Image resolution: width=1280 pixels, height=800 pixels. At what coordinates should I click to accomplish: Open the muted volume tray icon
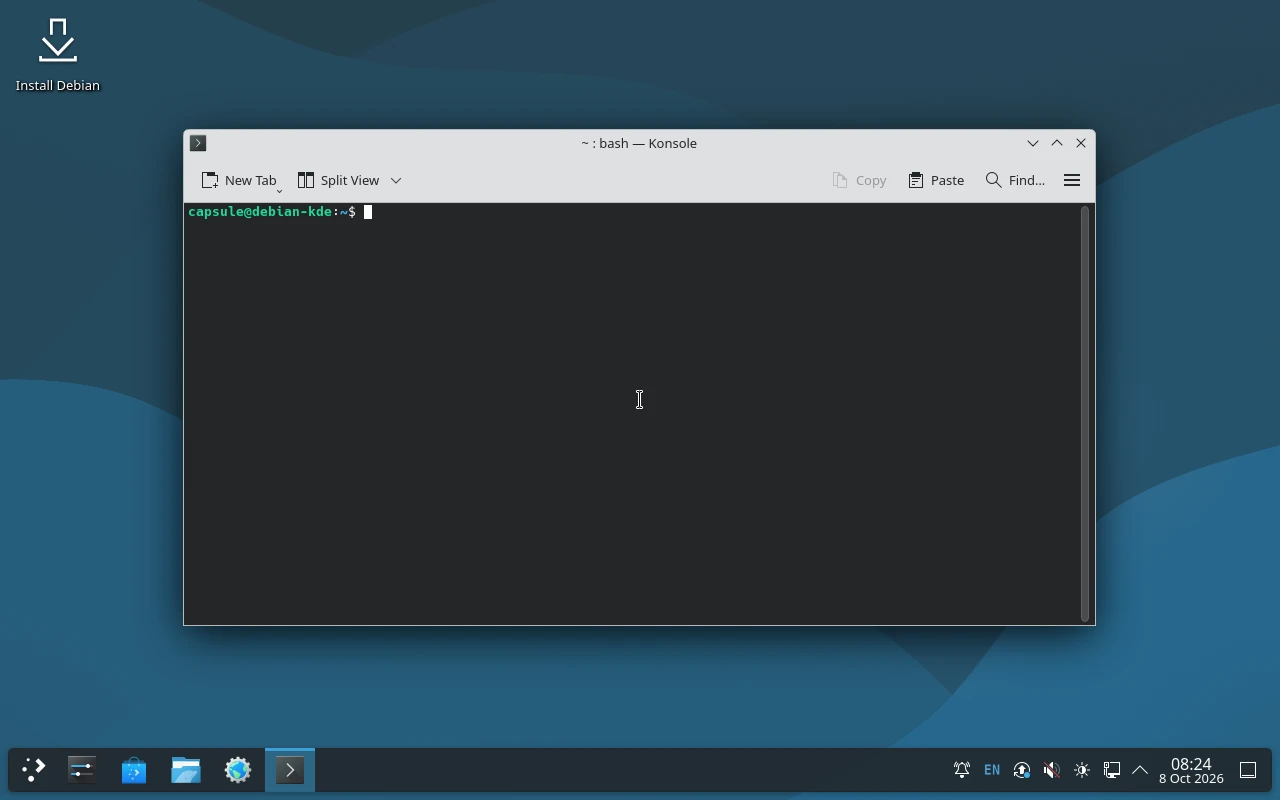coord(1052,770)
